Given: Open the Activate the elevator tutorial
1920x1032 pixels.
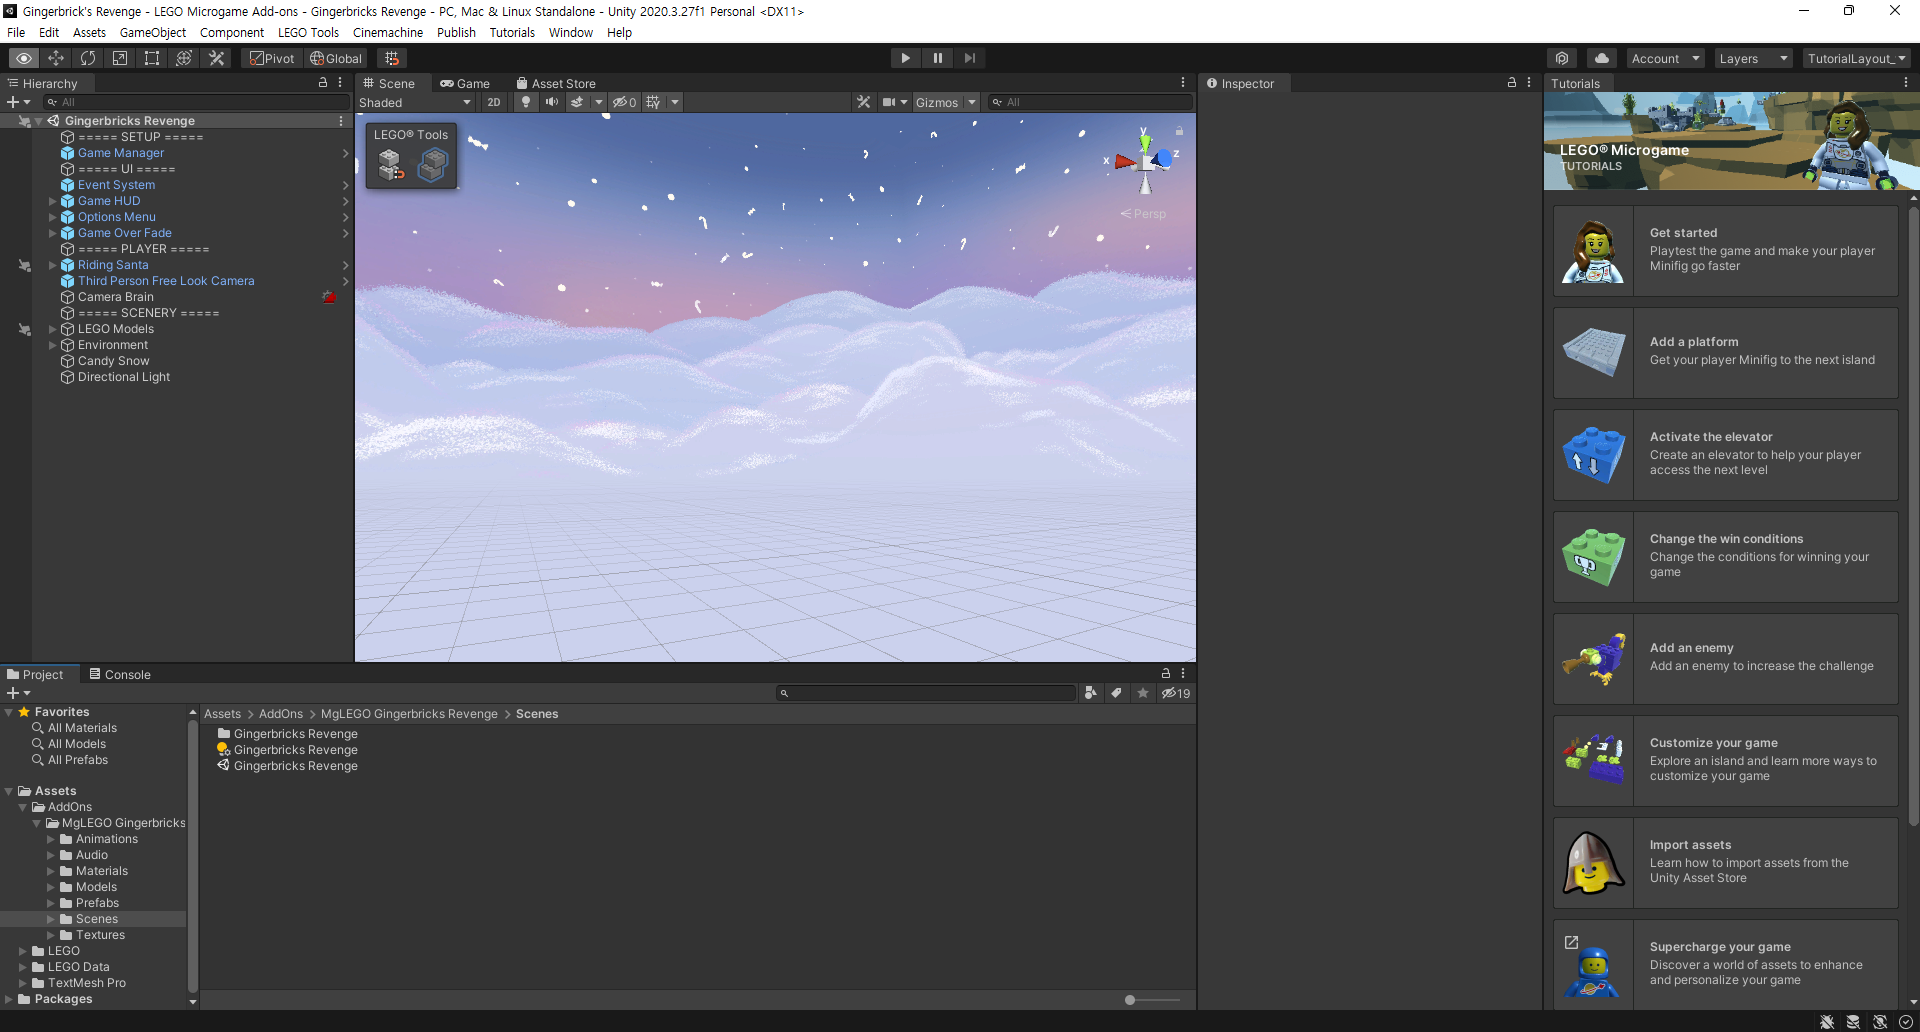Looking at the screenshot, I should click(1726, 455).
